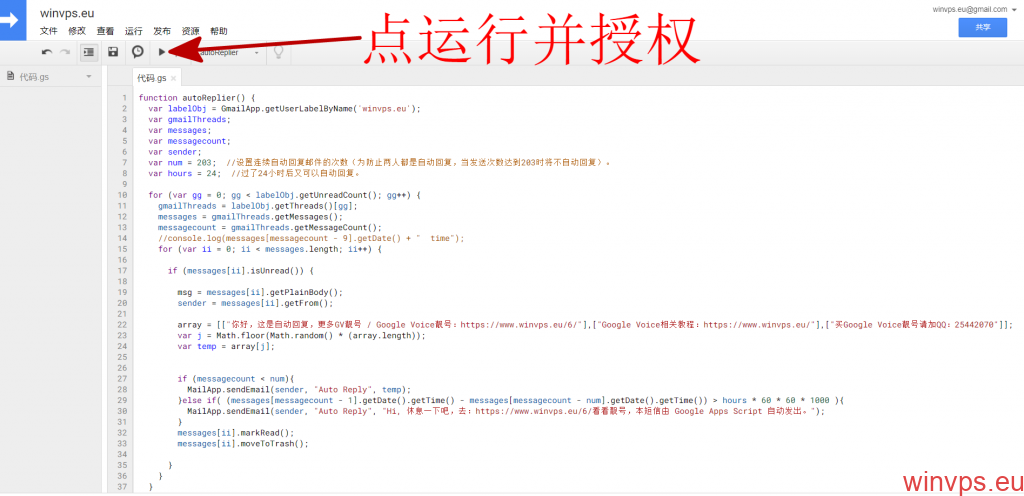Click the lightbulb hints icon
Image resolution: width=1024 pixels, height=496 pixels.
tap(279, 51)
